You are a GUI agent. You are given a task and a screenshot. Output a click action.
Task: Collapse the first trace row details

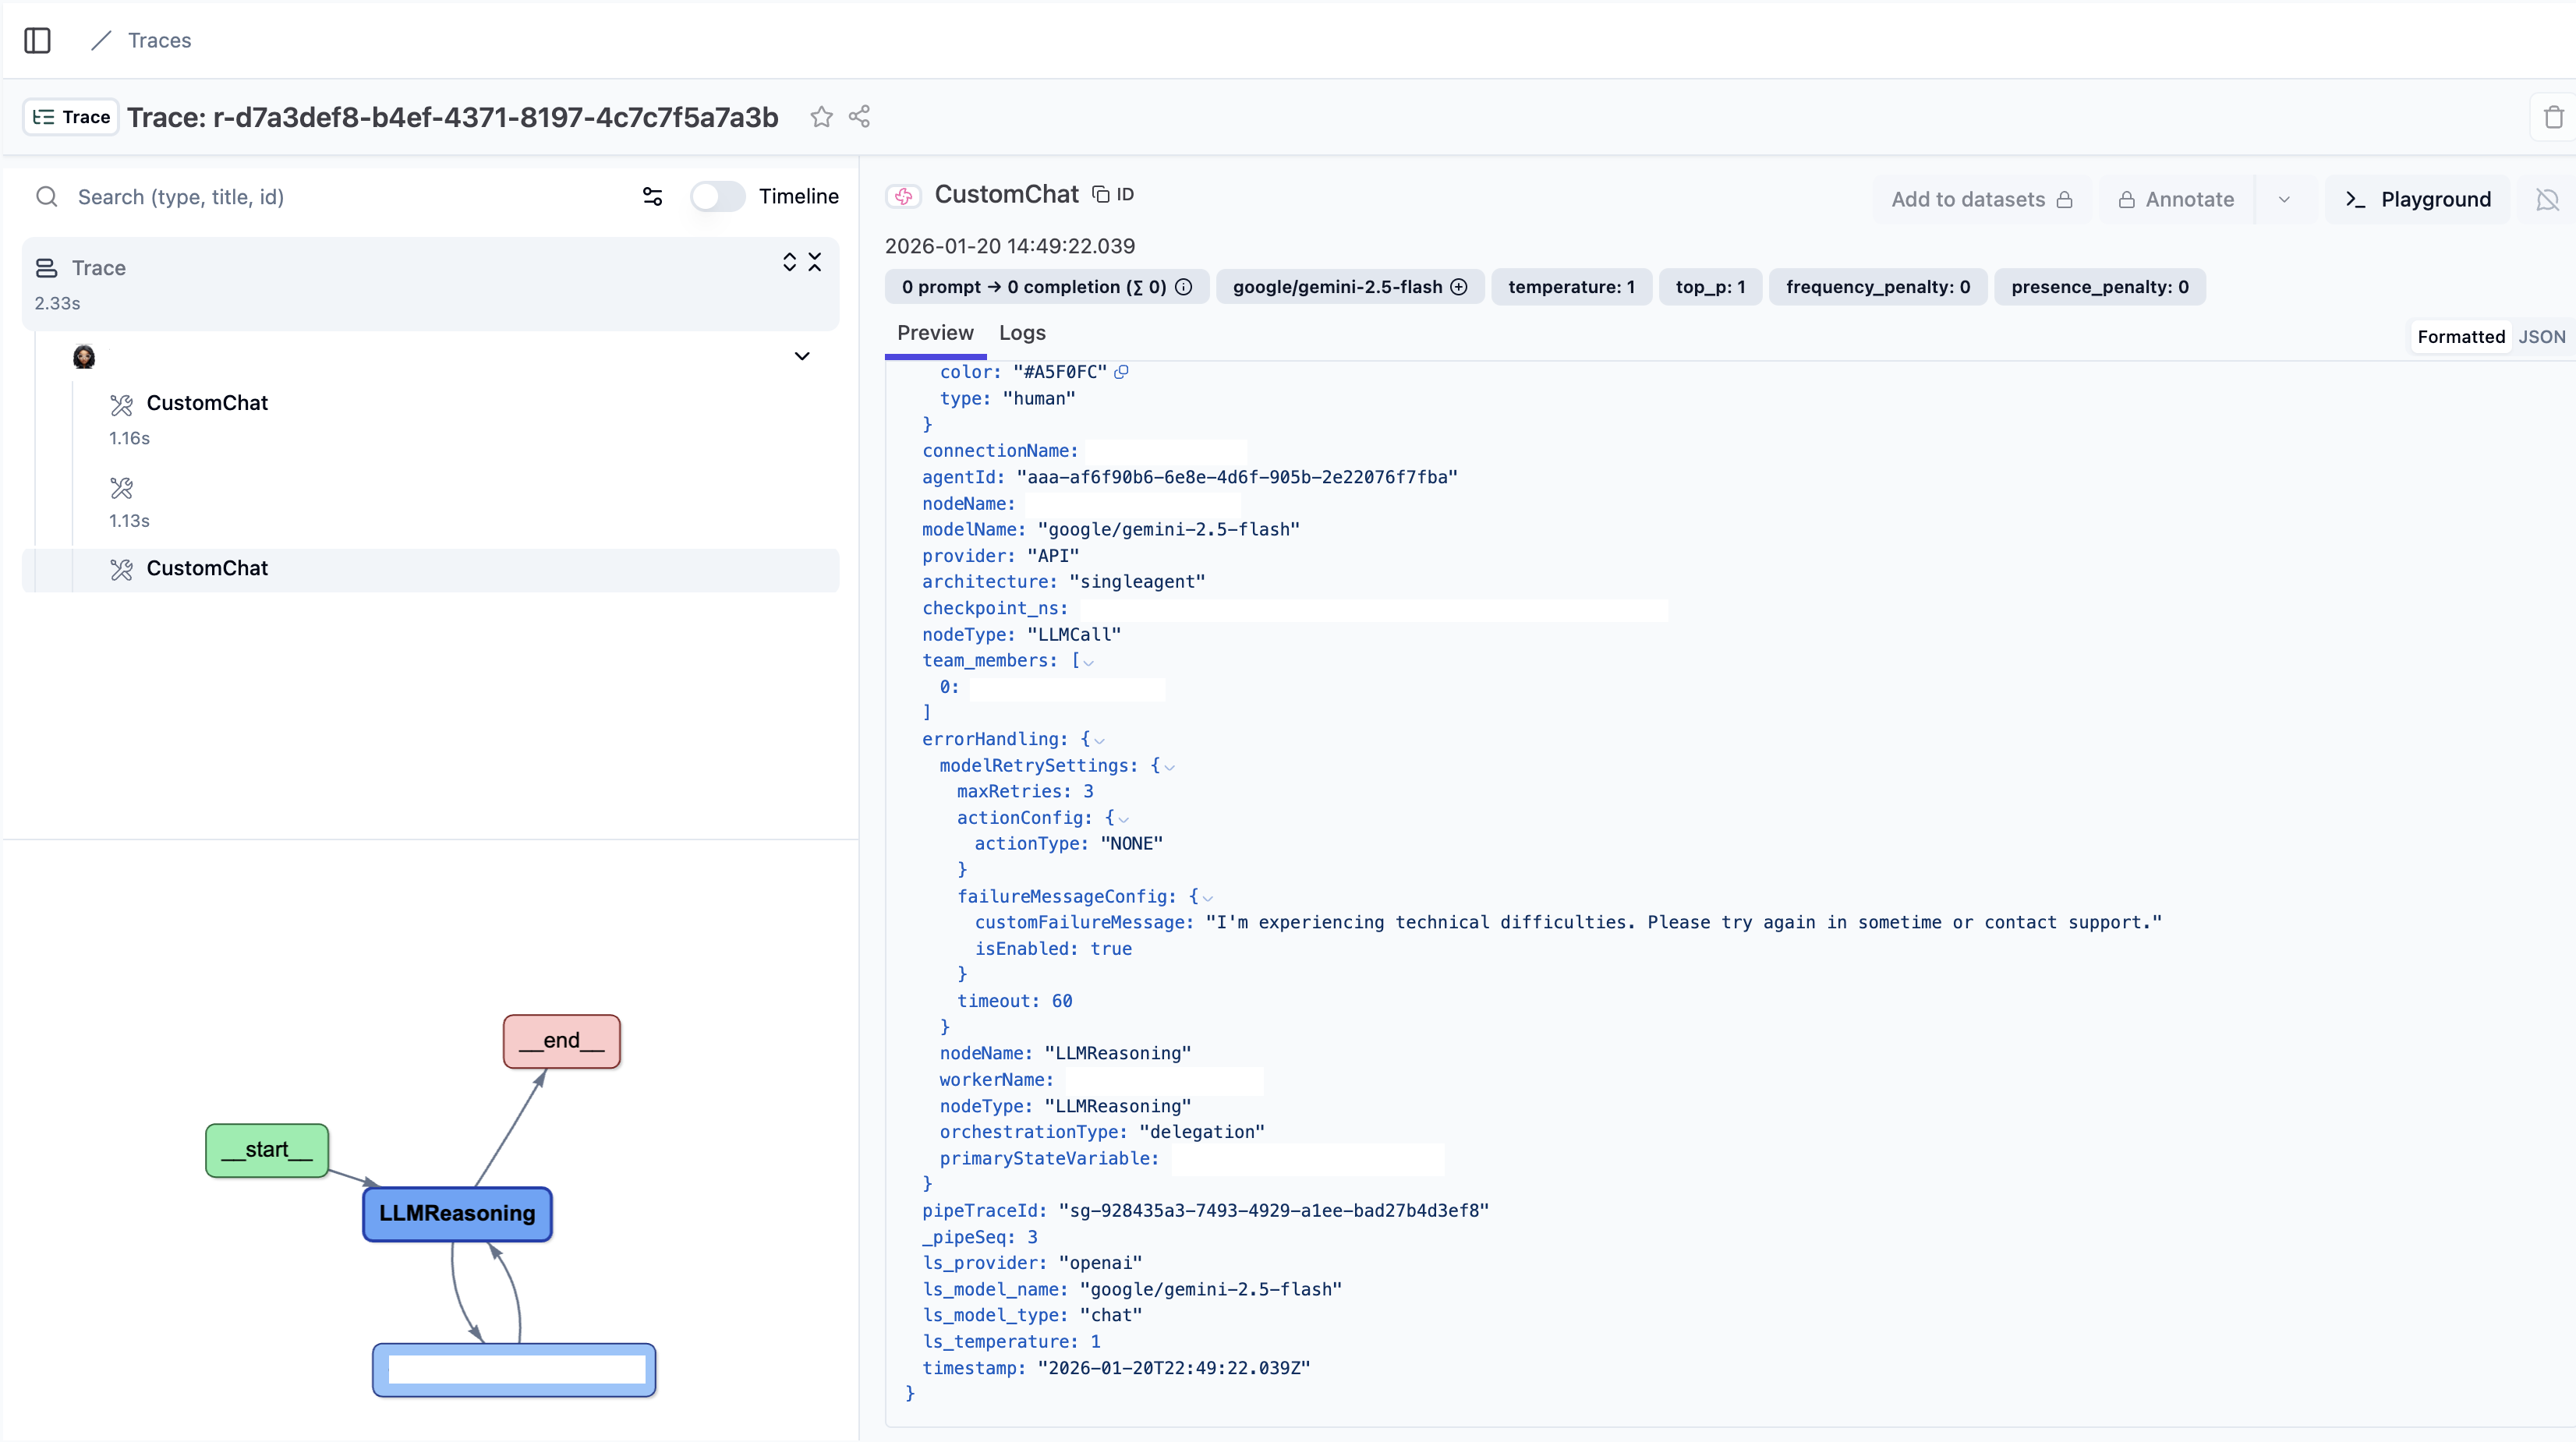pos(802,356)
